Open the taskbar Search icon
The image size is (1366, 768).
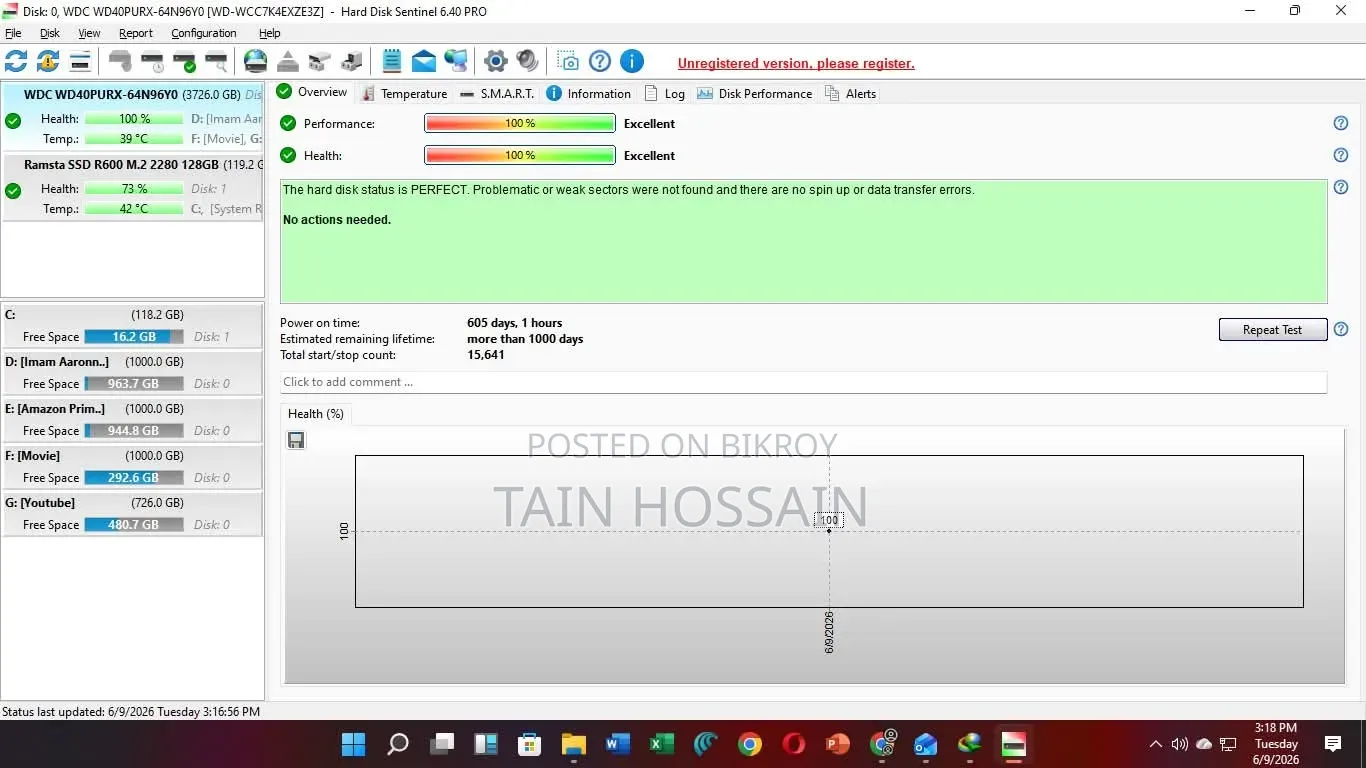398,744
